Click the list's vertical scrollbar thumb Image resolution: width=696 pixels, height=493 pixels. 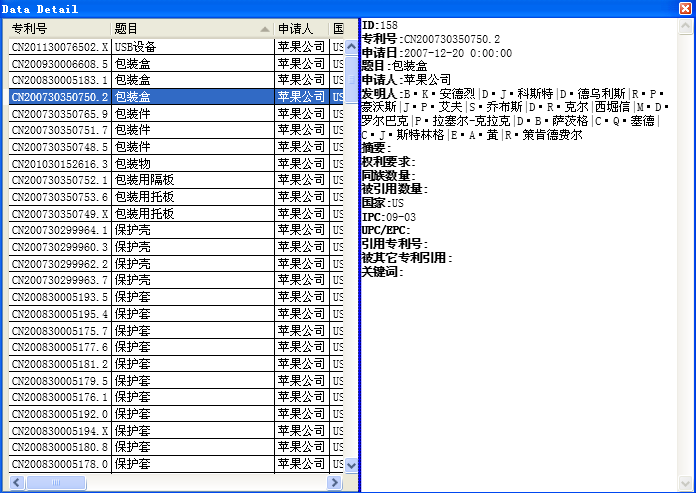(351, 79)
